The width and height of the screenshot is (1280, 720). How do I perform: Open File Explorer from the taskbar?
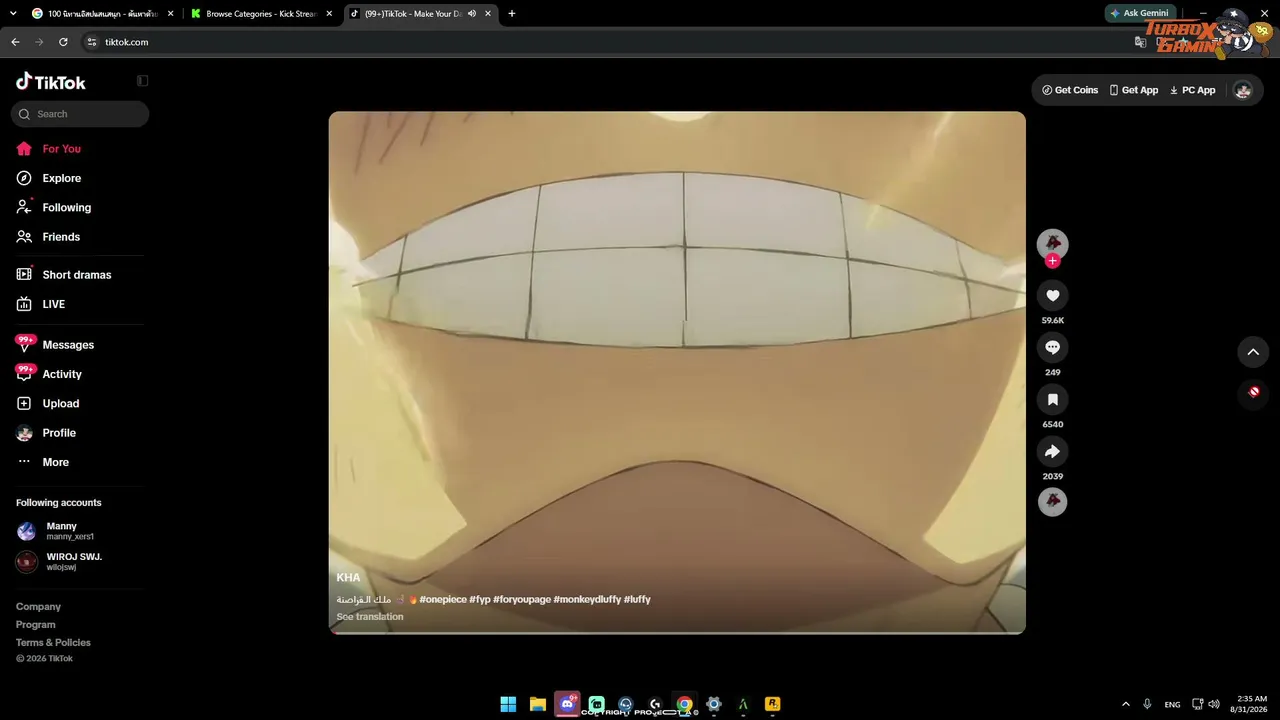tap(537, 704)
